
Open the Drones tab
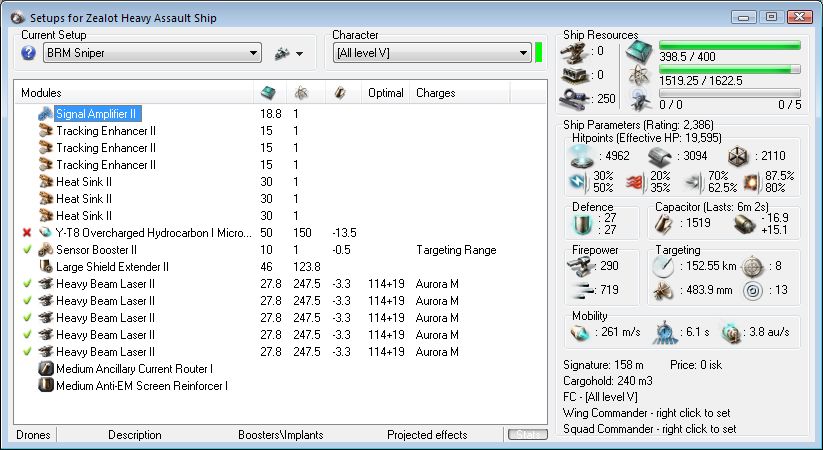point(33,435)
